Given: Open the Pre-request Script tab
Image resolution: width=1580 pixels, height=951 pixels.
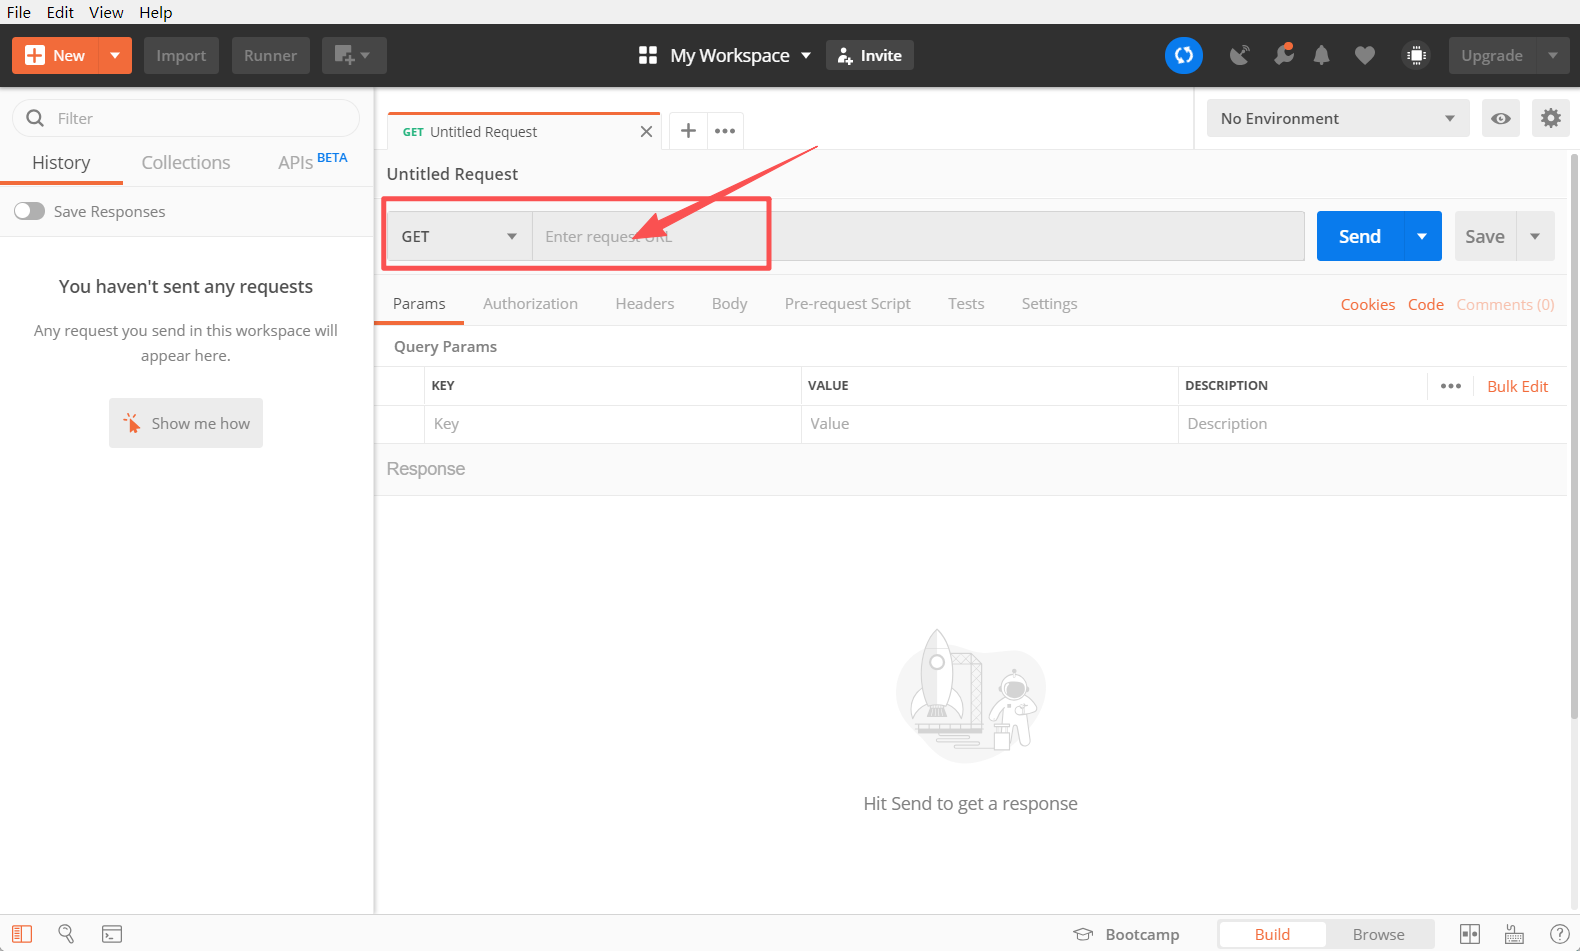Looking at the screenshot, I should point(848,303).
